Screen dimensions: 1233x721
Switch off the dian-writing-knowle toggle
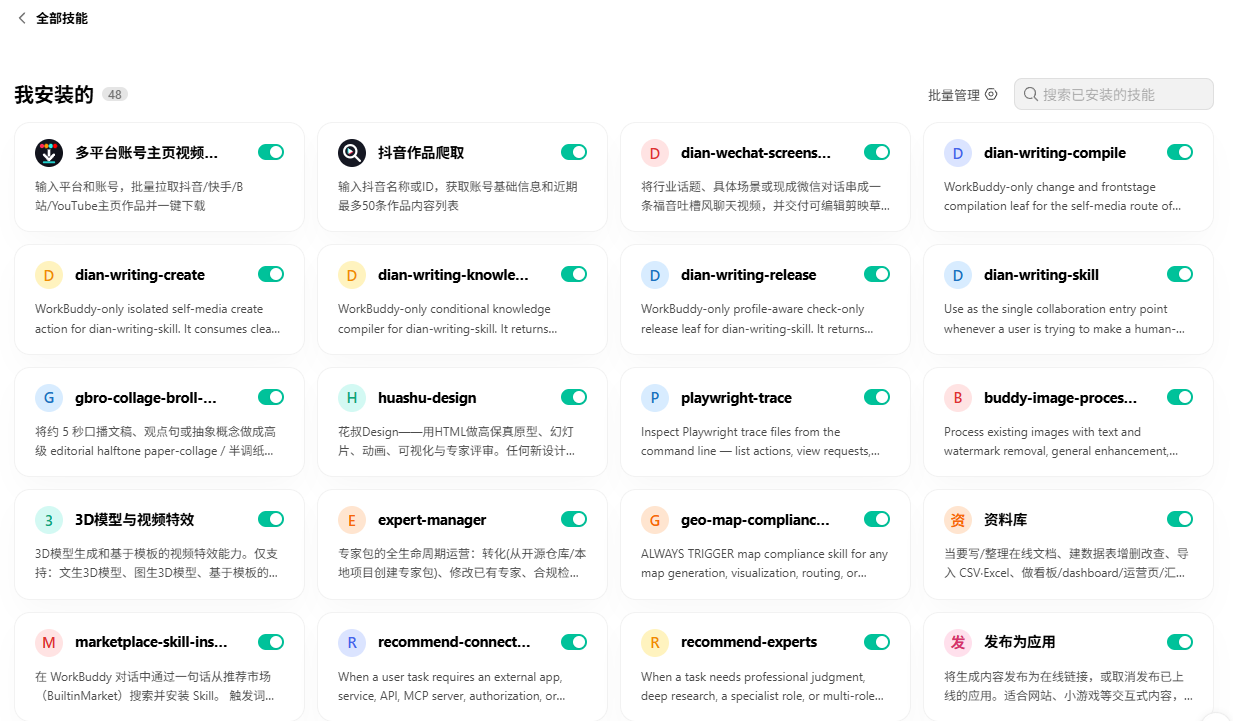tap(574, 274)
